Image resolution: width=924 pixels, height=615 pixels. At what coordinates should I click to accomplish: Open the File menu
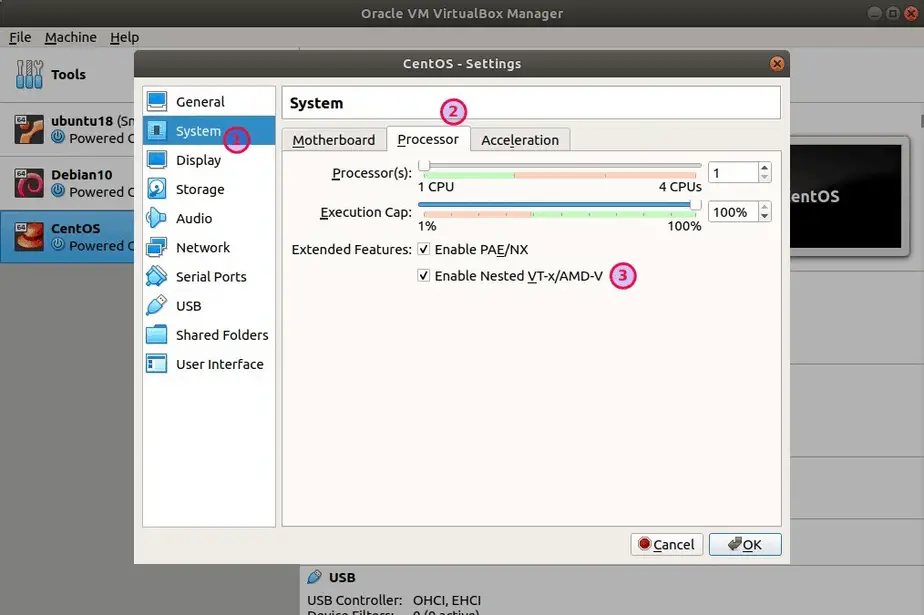pyautogui.click(x=20, y=37)
